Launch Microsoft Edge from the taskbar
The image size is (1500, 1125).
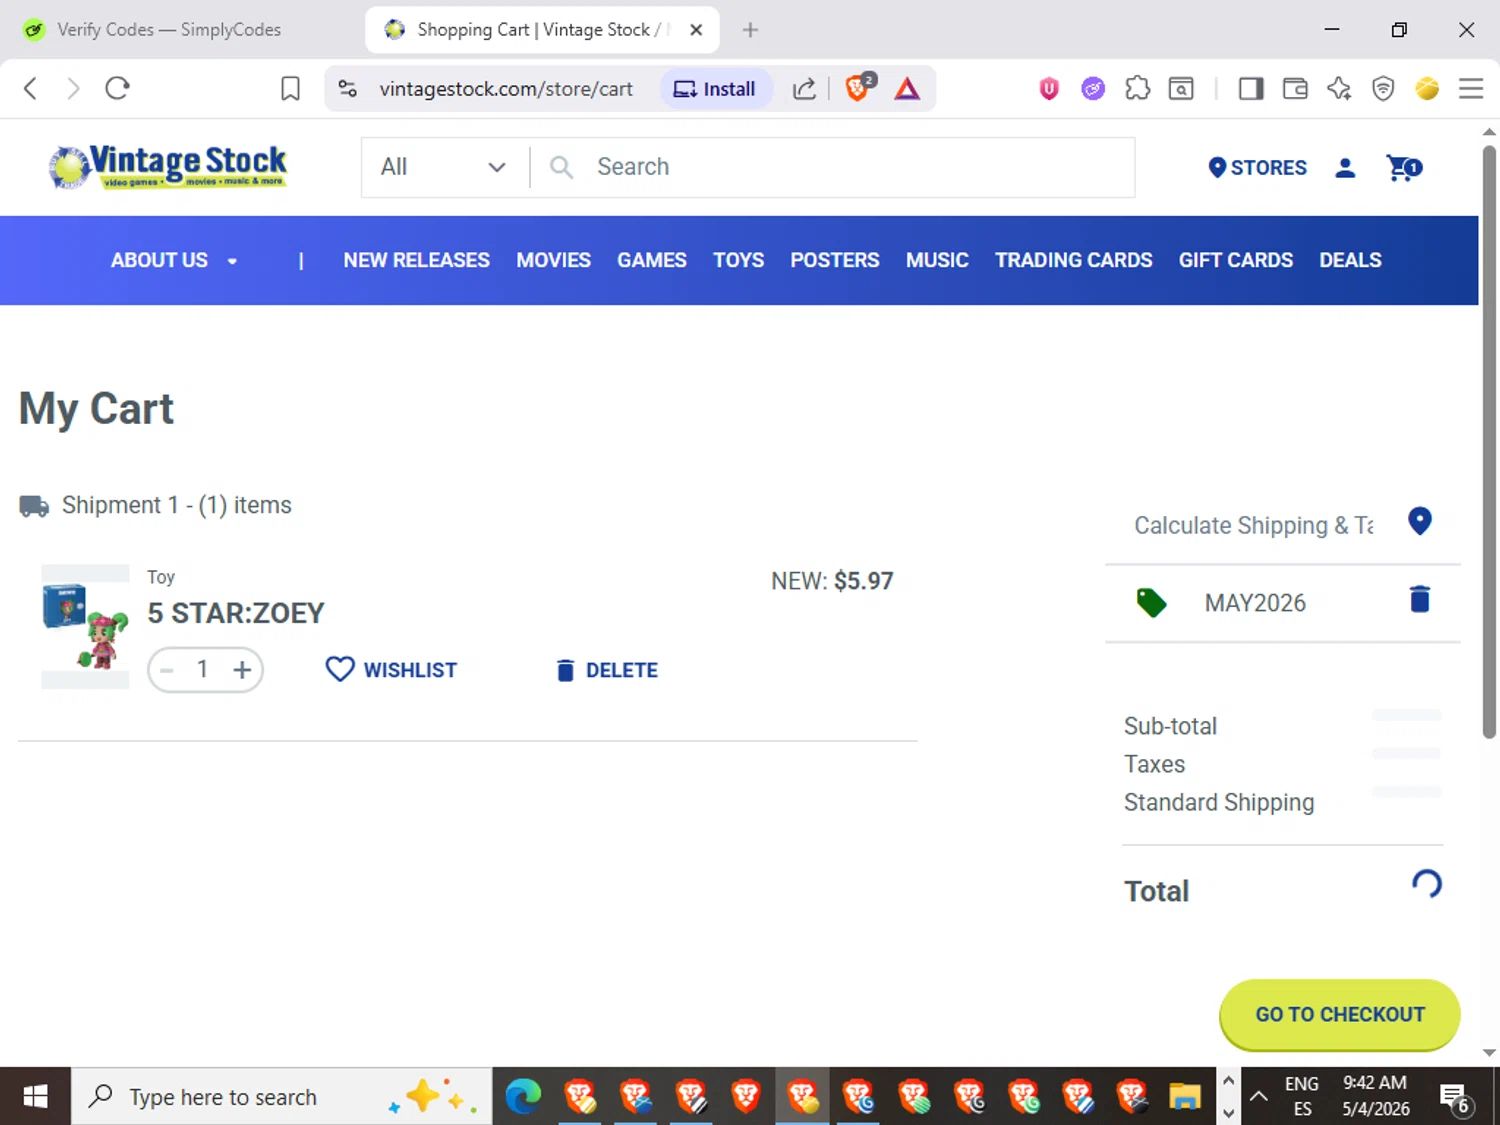pyautogui.click(x=522, y=1097)
